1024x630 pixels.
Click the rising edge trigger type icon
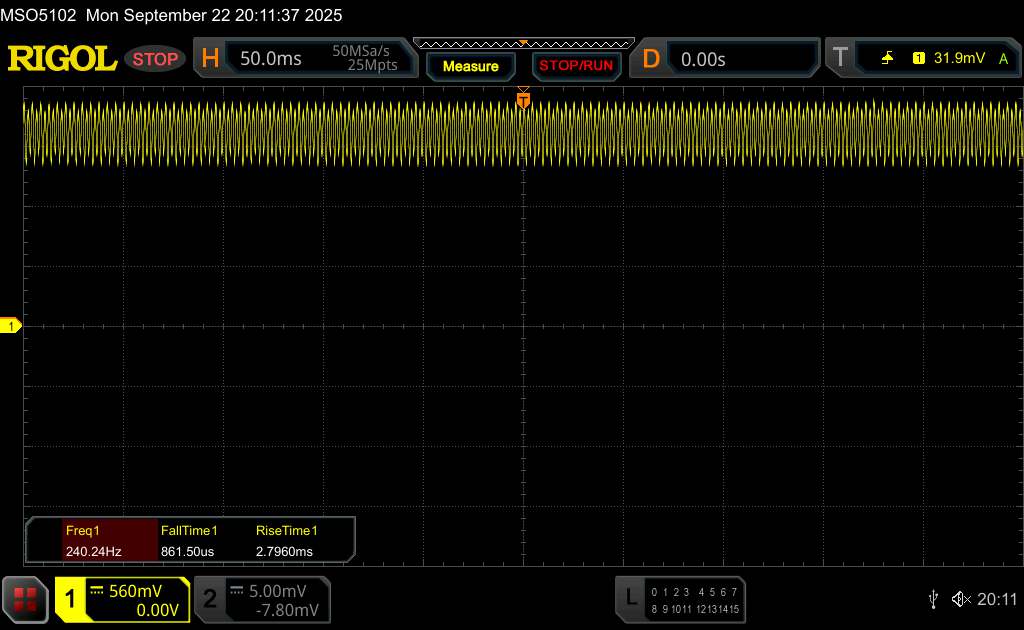887,59
